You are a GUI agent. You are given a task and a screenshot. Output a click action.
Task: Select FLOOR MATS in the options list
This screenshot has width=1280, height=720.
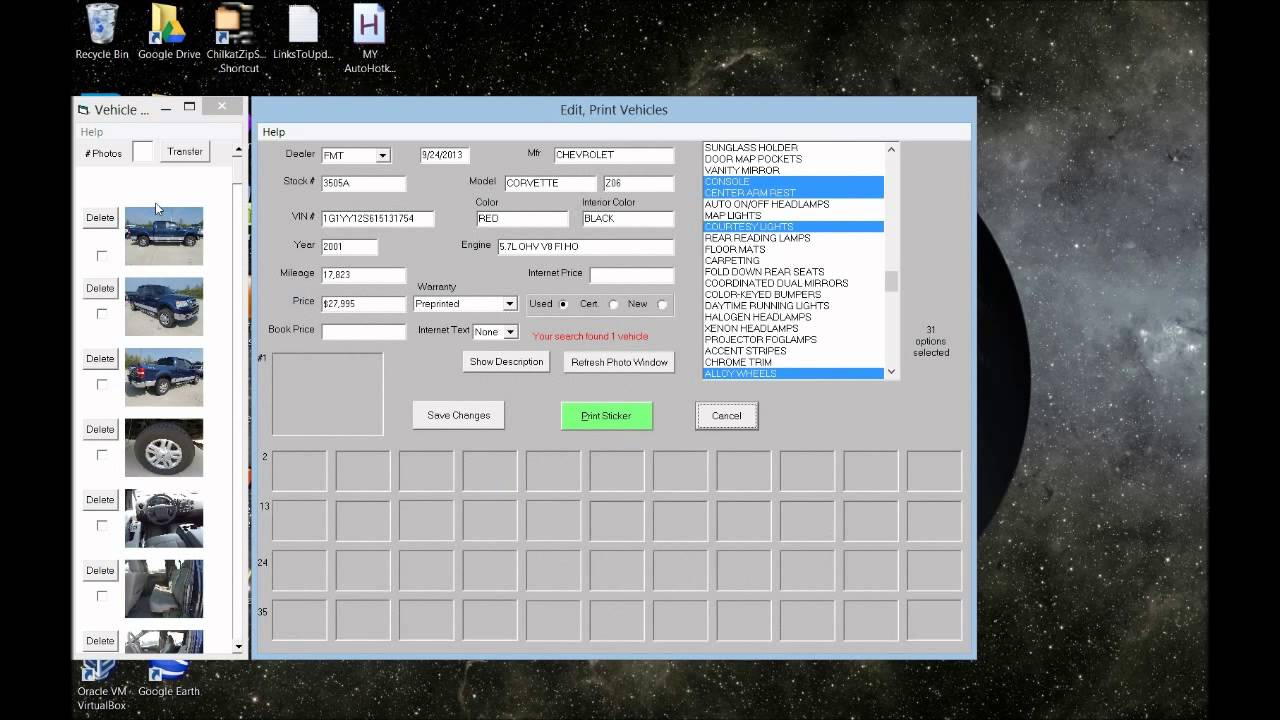(x=794, y=250)
